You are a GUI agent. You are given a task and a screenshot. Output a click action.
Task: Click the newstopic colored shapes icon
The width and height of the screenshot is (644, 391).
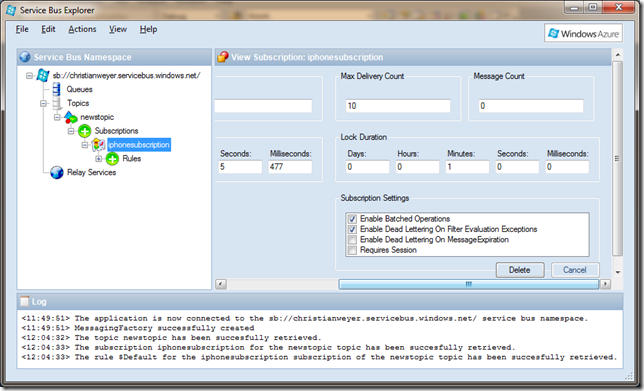pyautogui.click(x=71, y=117)
